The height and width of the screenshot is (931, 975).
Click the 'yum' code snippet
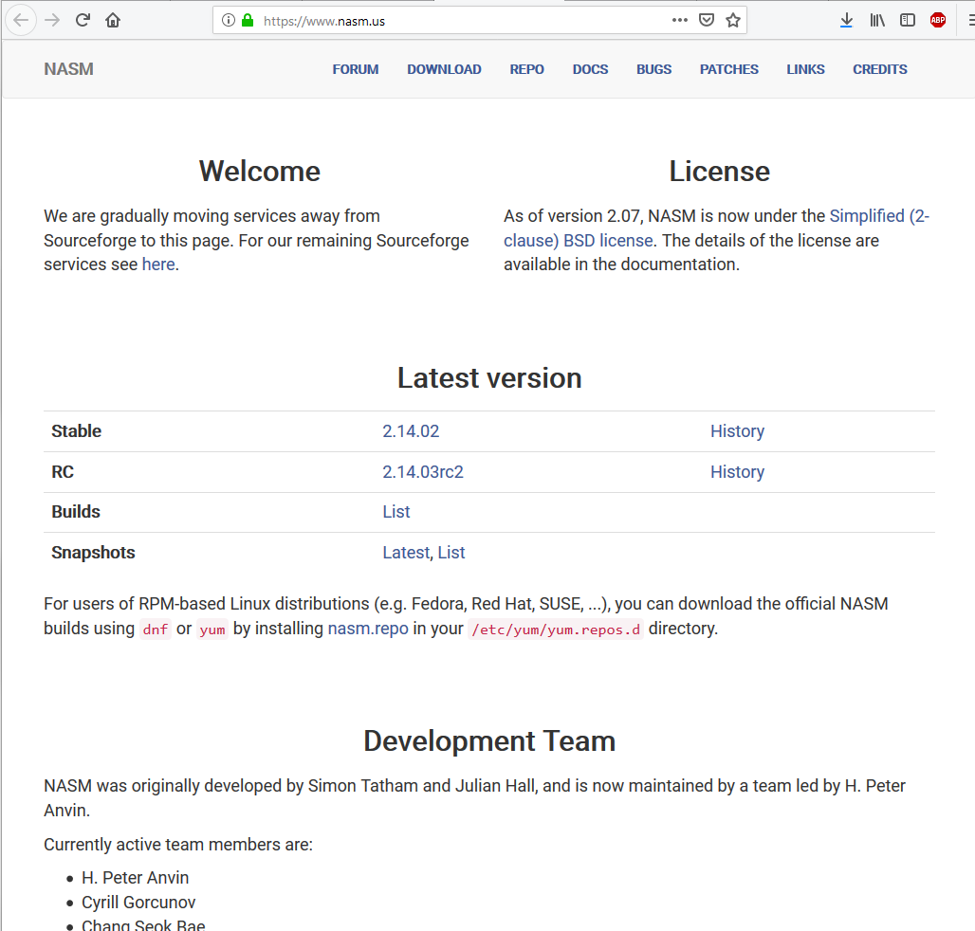point(212,629)
